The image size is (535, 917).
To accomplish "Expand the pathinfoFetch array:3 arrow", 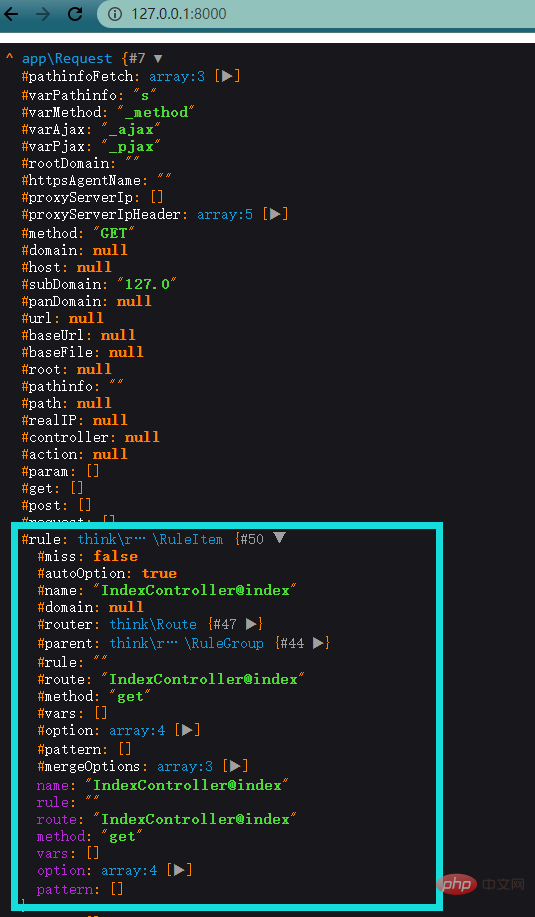I will pyautogui.click(x=227, y=76).
